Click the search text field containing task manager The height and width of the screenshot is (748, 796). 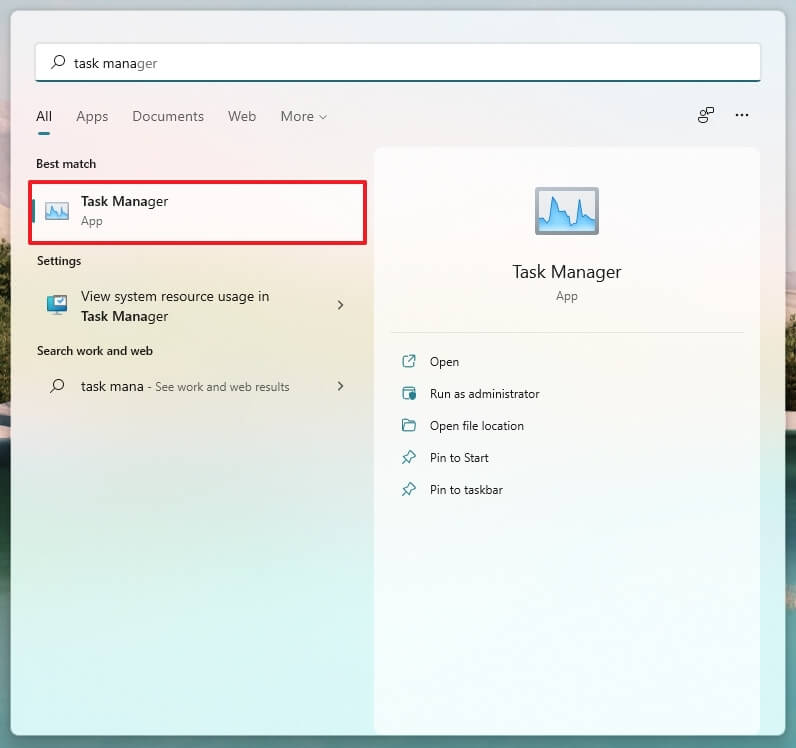397,62
